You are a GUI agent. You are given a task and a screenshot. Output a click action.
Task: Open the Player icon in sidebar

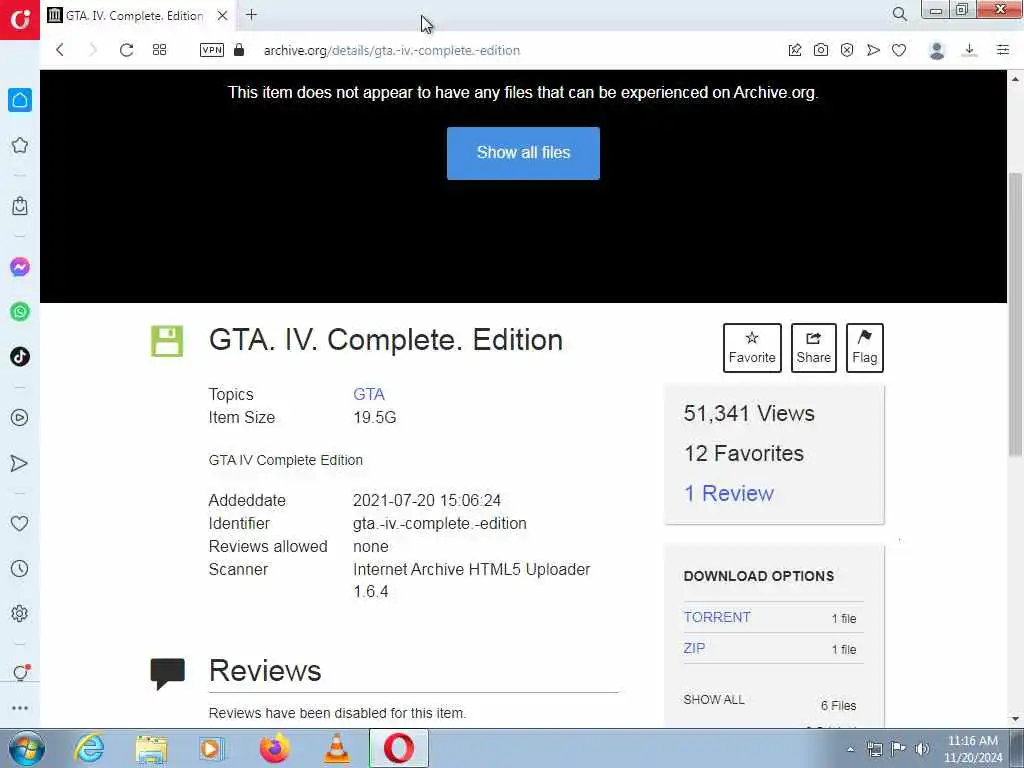point(20,417)
